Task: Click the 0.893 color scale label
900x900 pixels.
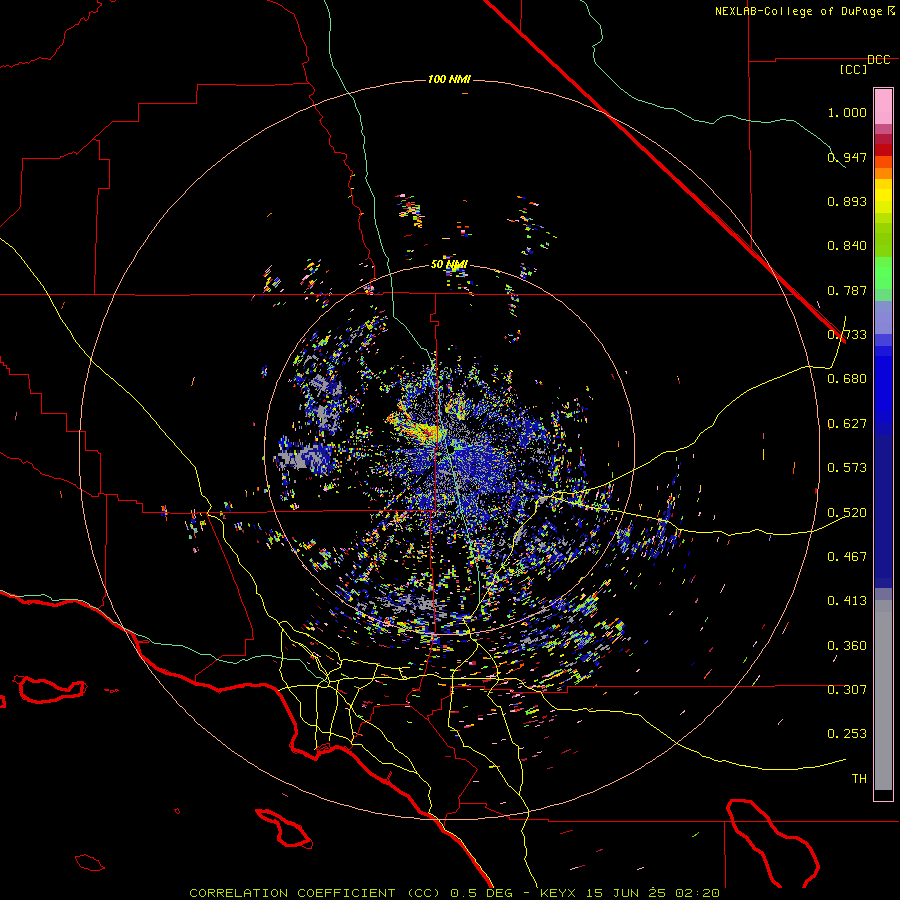Action: pyautogui.click(x=847, y=201)
